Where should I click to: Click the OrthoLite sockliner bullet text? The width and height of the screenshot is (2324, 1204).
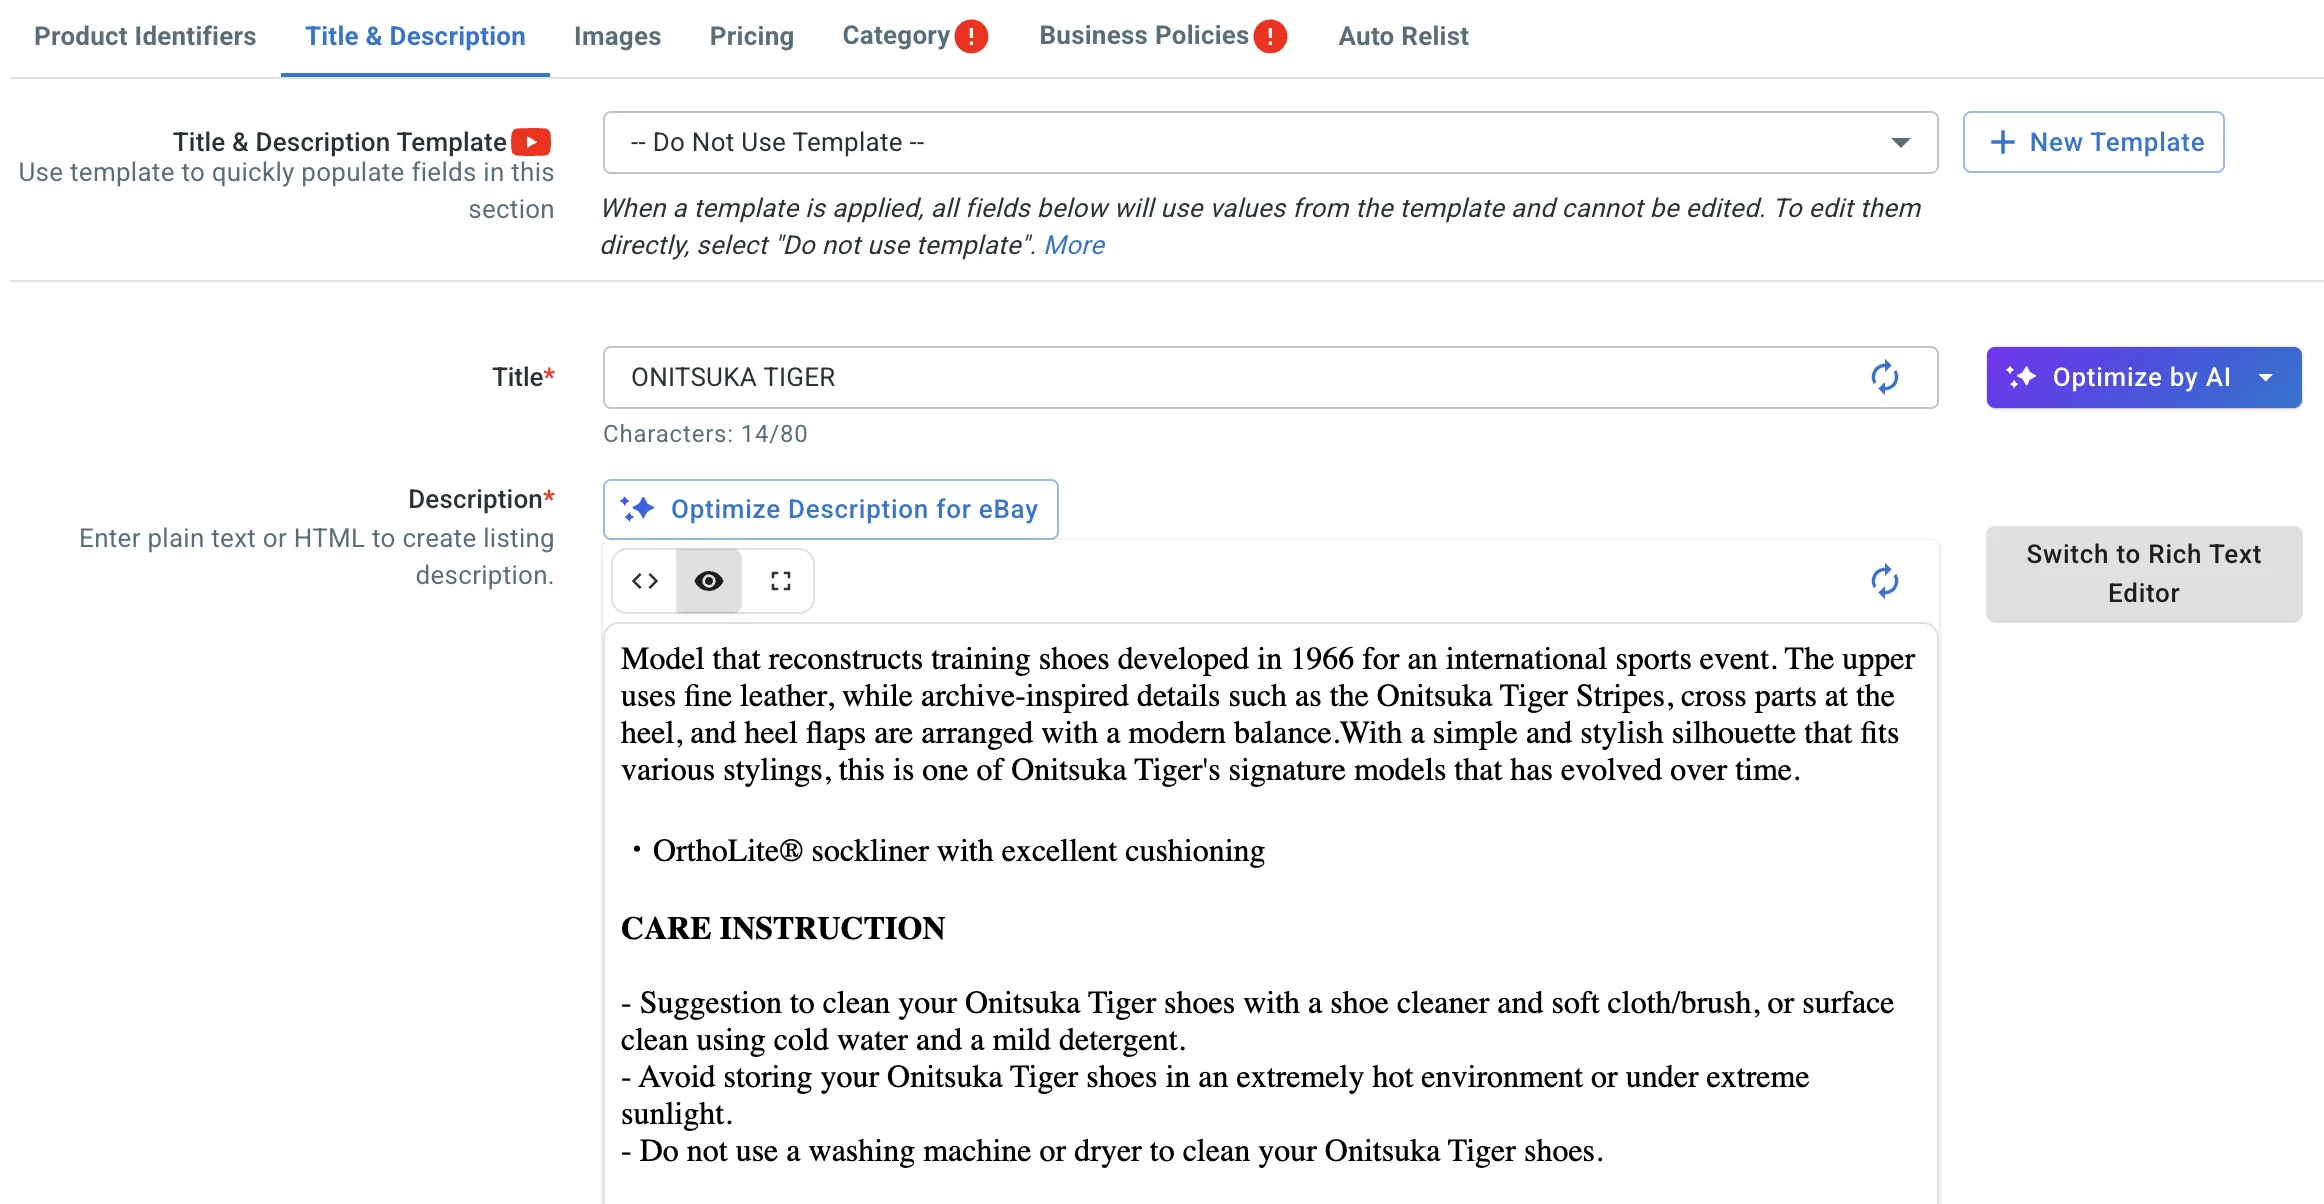point(959,851)
